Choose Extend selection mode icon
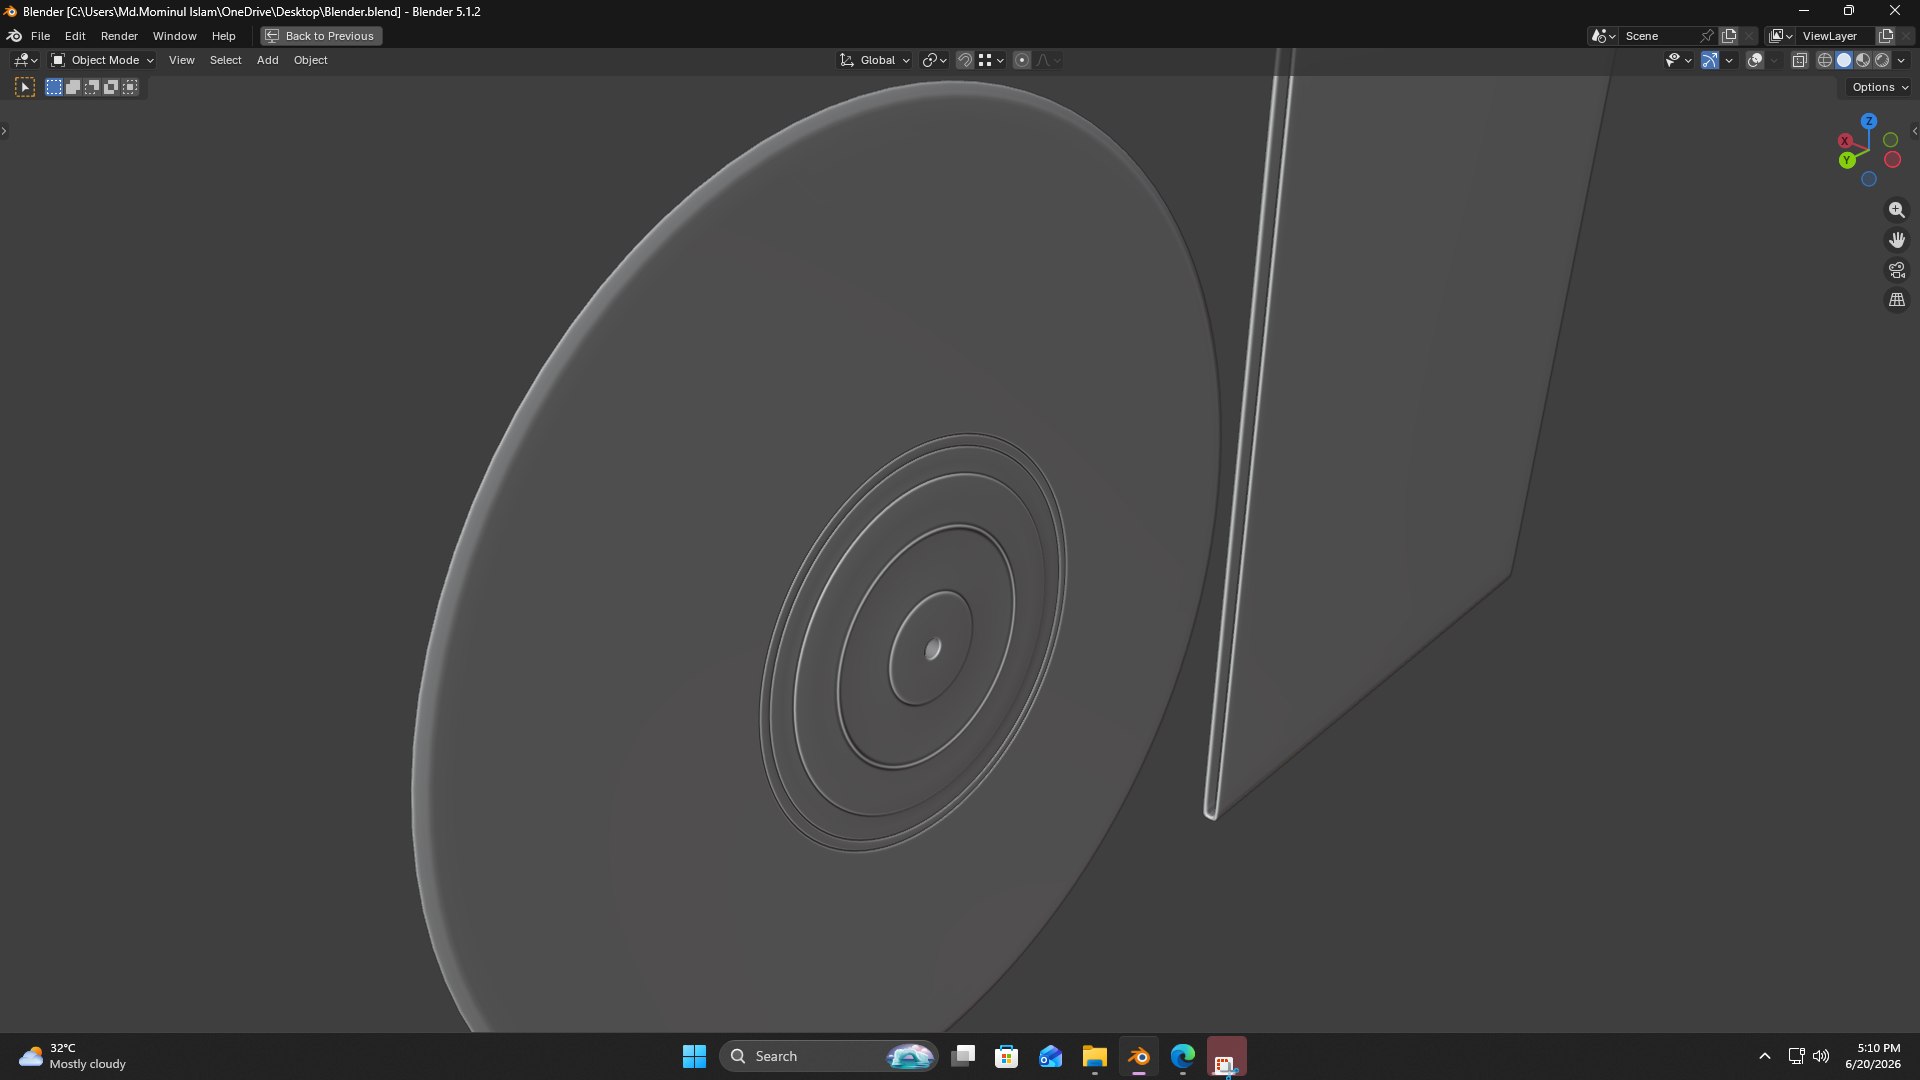 coord(73,87)
